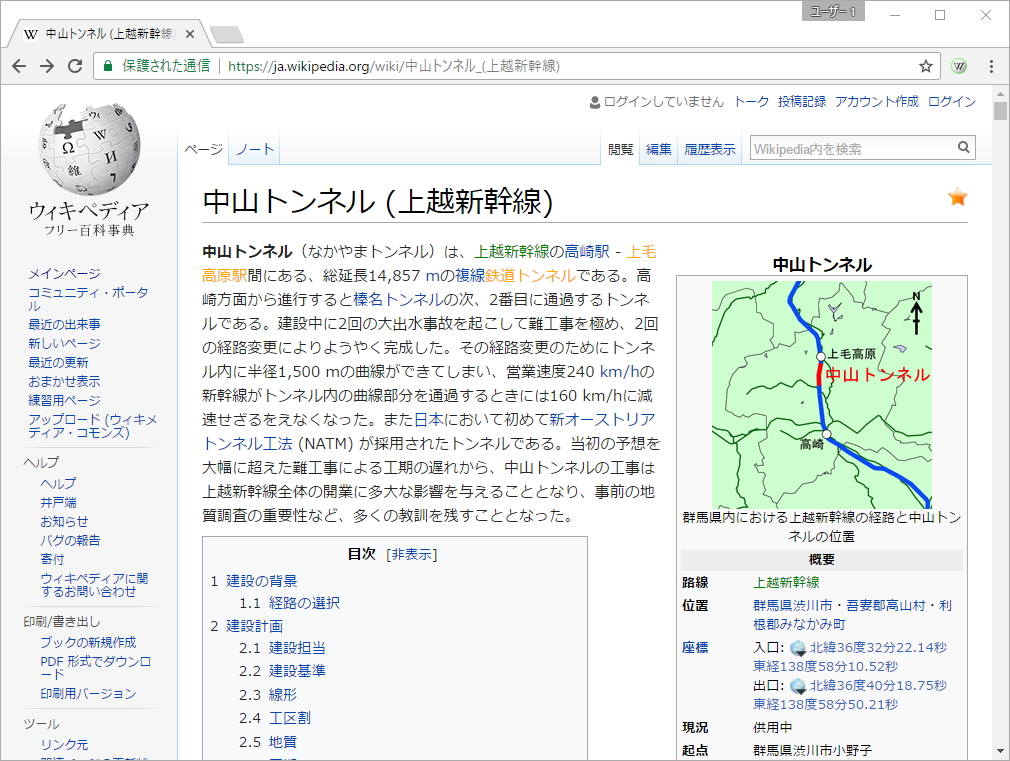Open the Wikipedia extension W icon
1010x761 pixels.
(x=959, y=66)
